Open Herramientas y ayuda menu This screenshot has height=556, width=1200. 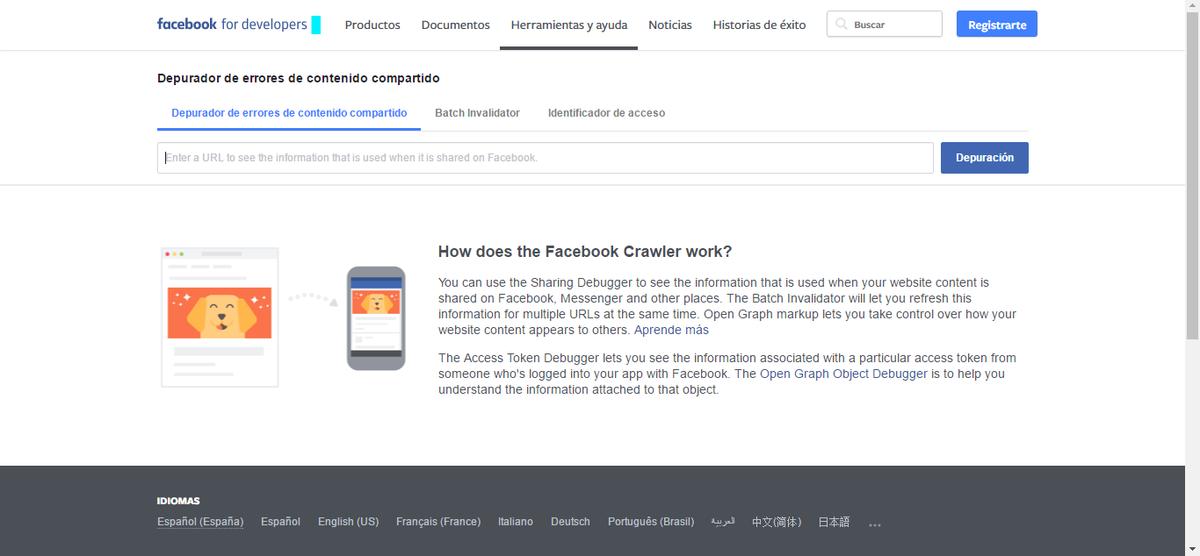coord(569,25)
